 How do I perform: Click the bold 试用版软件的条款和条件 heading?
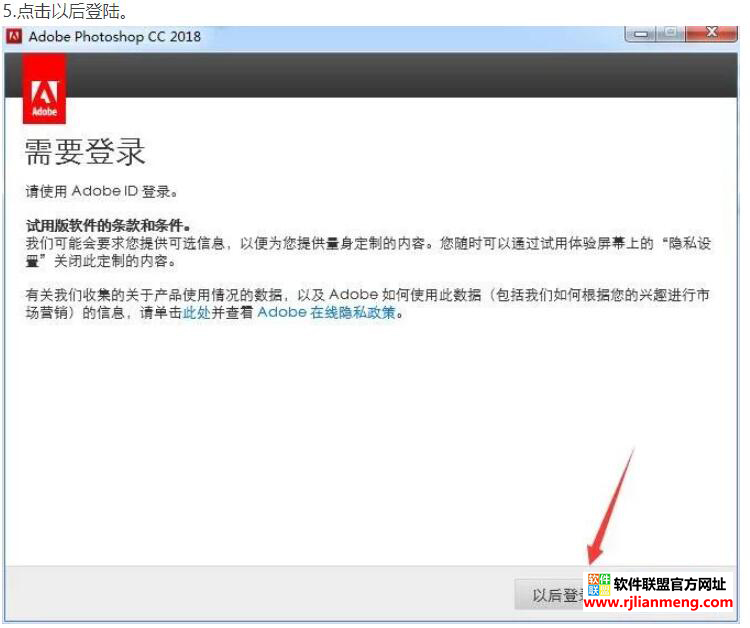[x=108, y=227]
